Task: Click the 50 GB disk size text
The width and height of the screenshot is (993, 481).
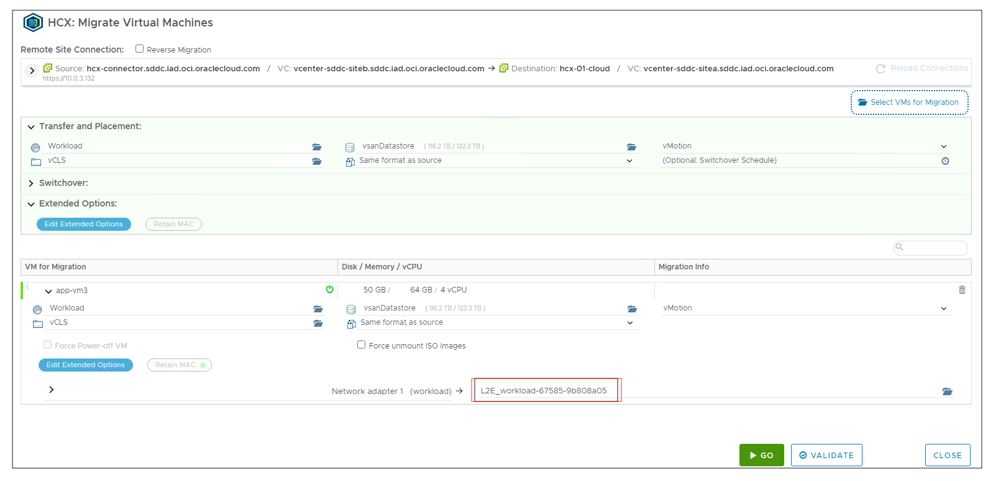Action: click(x=375, y=290)
